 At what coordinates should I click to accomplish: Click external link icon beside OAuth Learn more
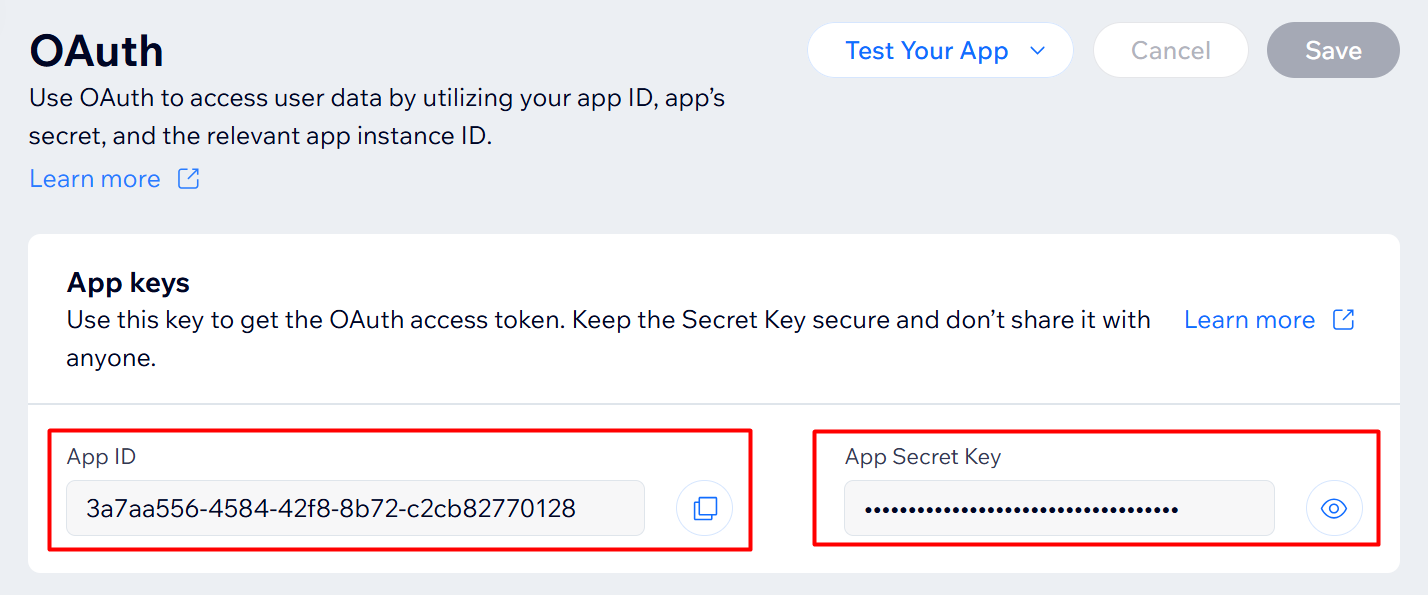point(188,179)
